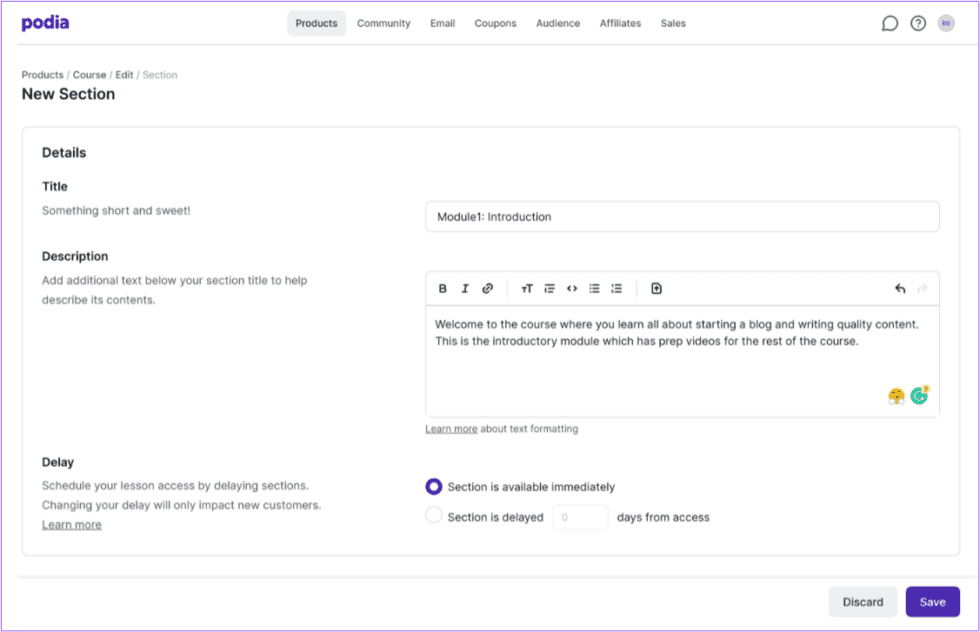The image size is (980, 632).
Task: Undo the last edit in the description
Action: [x=899, y=288]
